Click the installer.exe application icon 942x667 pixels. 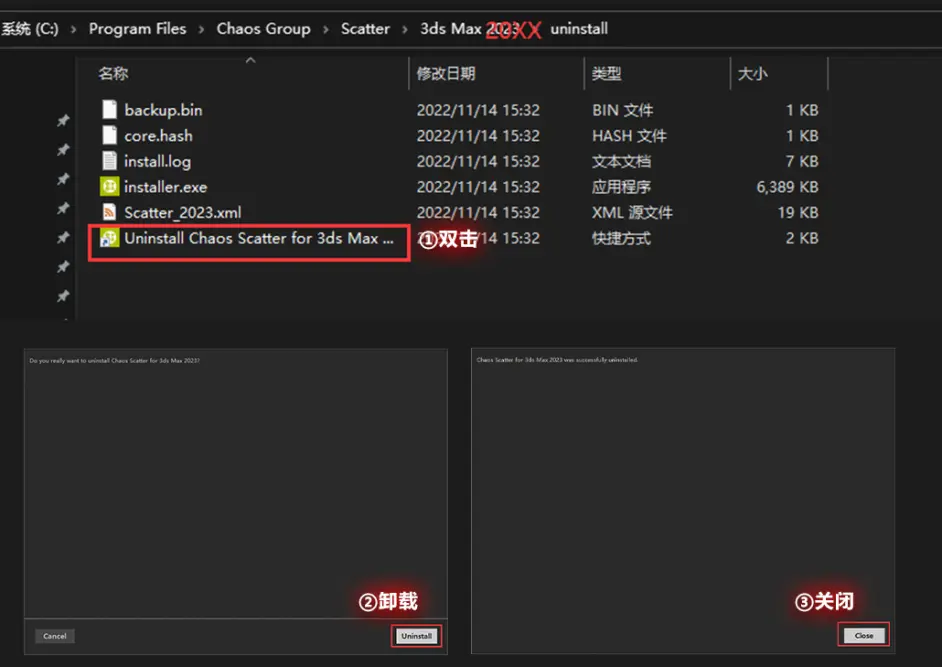click(109, 187)
